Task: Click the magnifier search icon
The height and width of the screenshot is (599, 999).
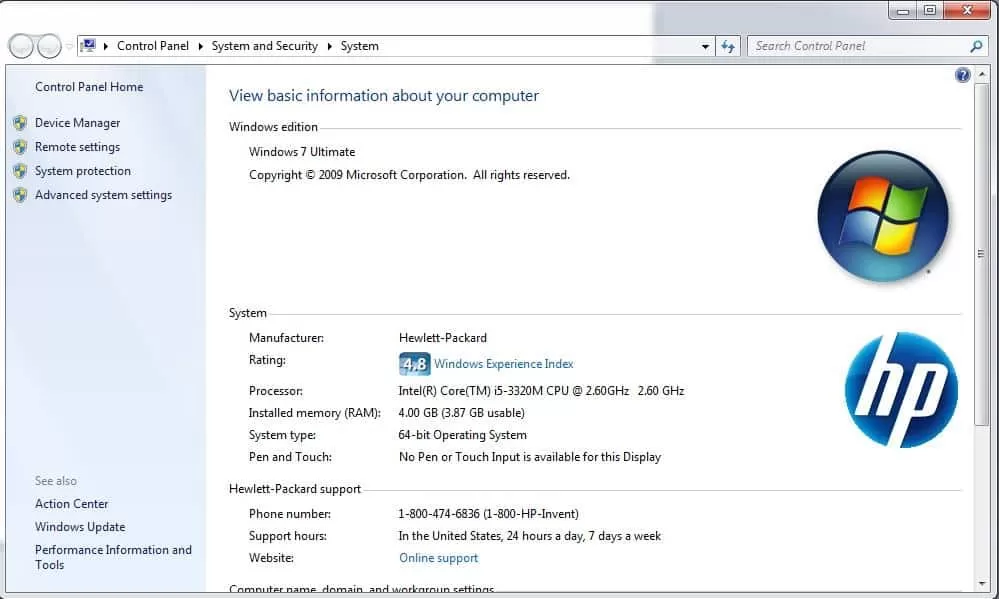Action: click(976, 46)
